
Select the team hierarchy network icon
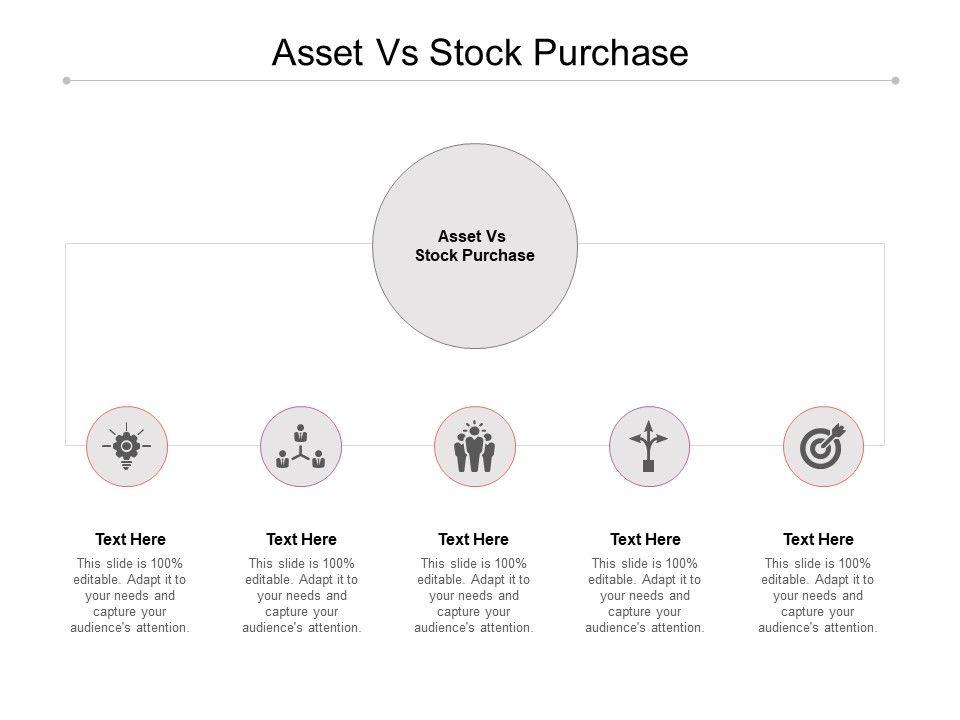click(301, 447)
